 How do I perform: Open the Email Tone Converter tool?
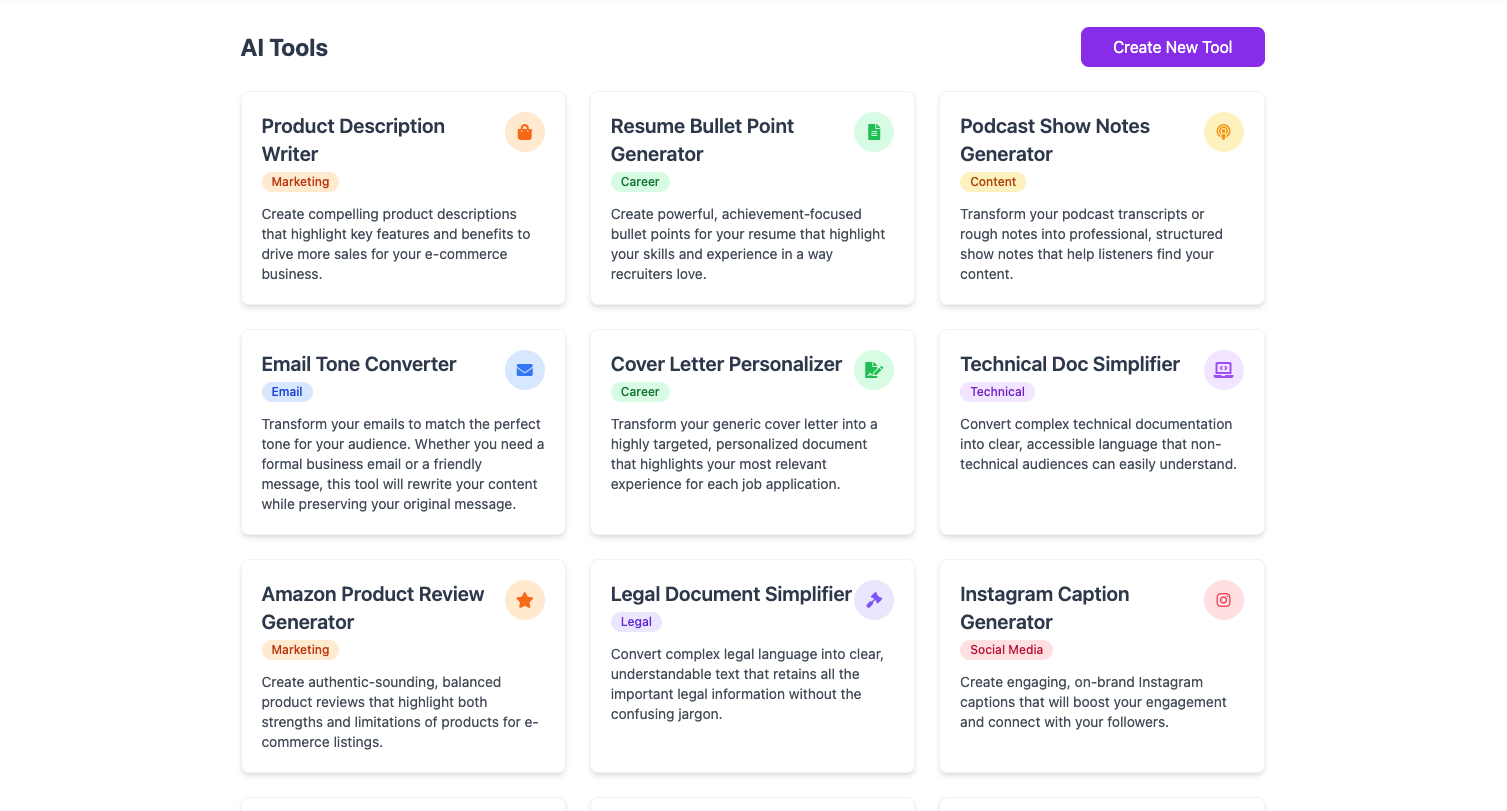pyautogui.click(x=358, y=364)
